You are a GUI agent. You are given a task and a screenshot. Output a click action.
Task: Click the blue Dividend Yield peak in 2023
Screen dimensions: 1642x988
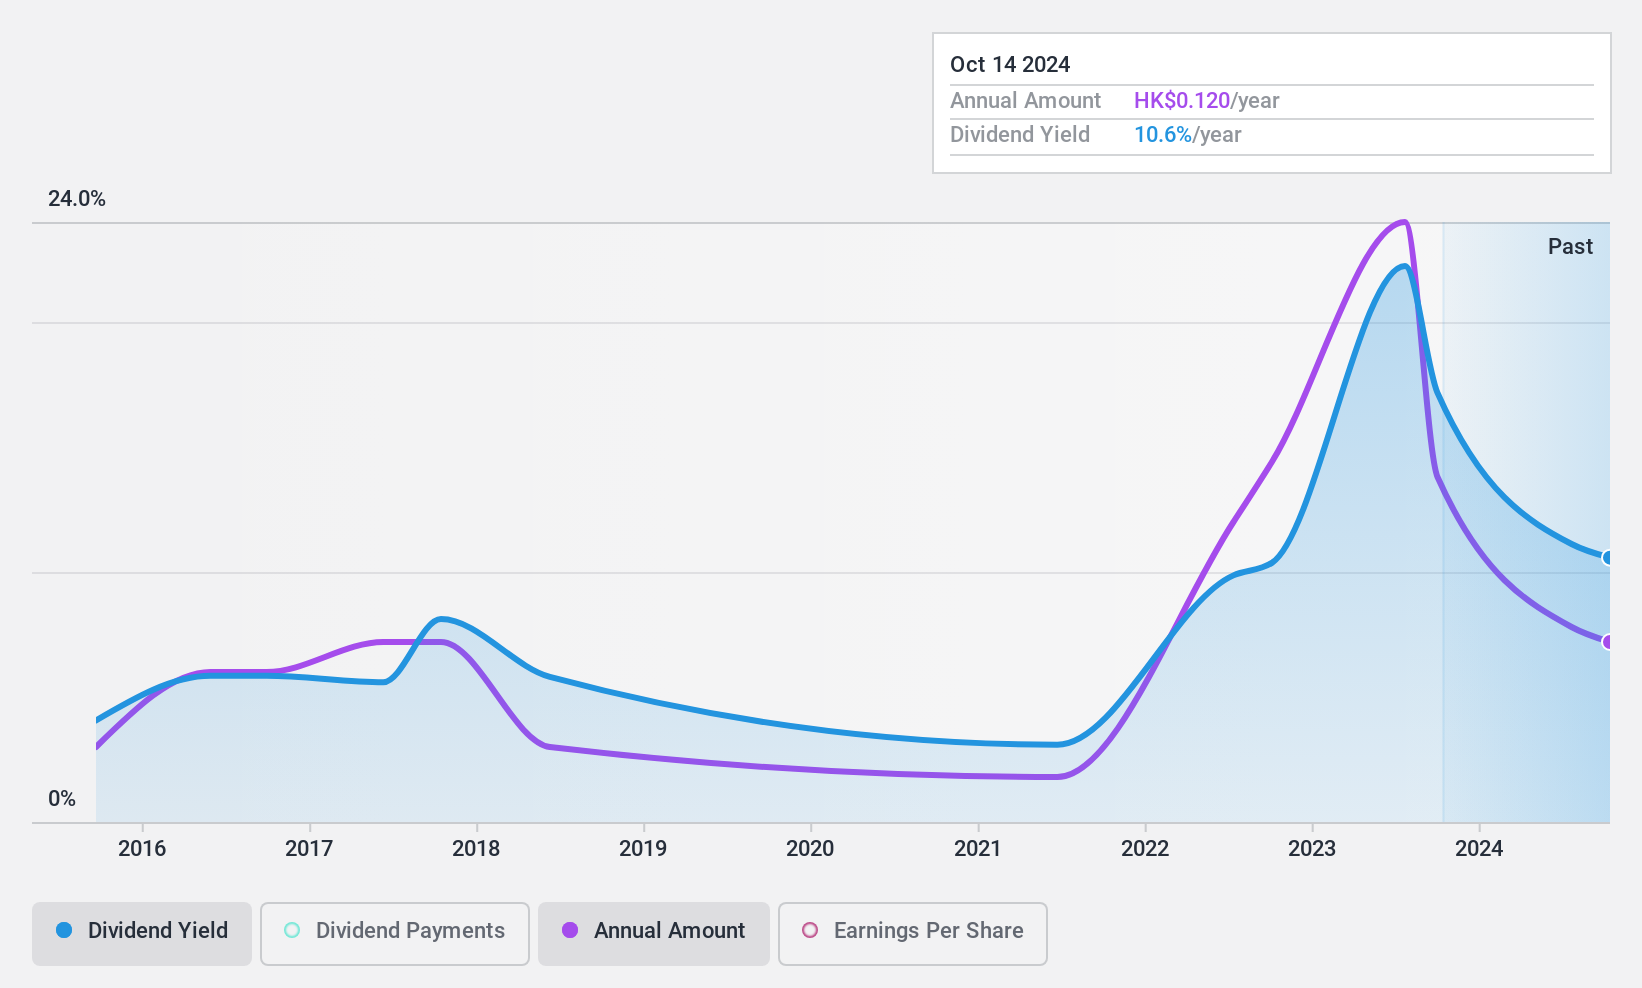1404,266
